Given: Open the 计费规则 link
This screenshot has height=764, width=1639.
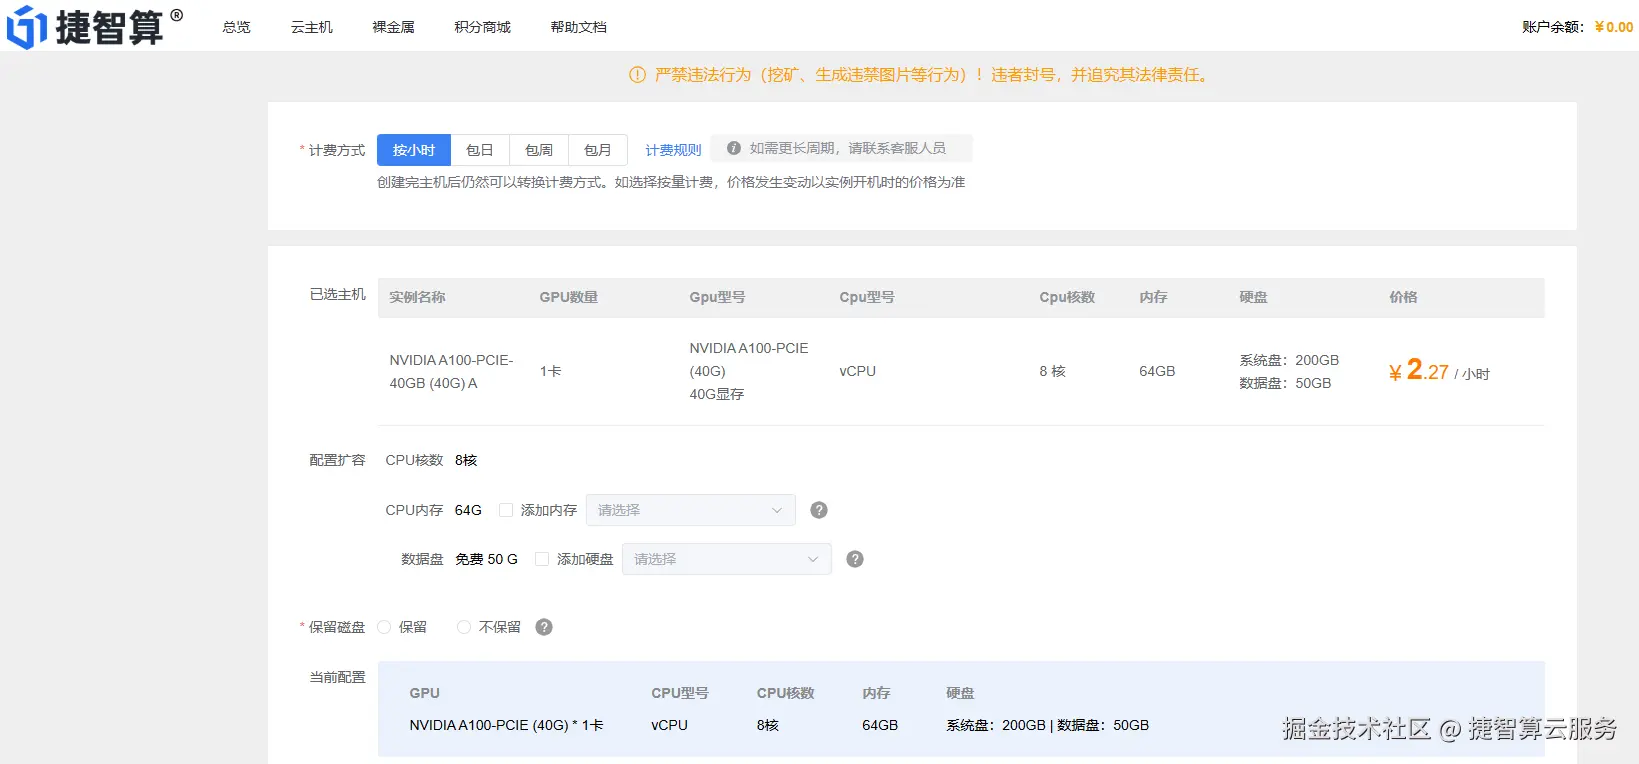Looking at the screenshot, I should coord(673,150).
